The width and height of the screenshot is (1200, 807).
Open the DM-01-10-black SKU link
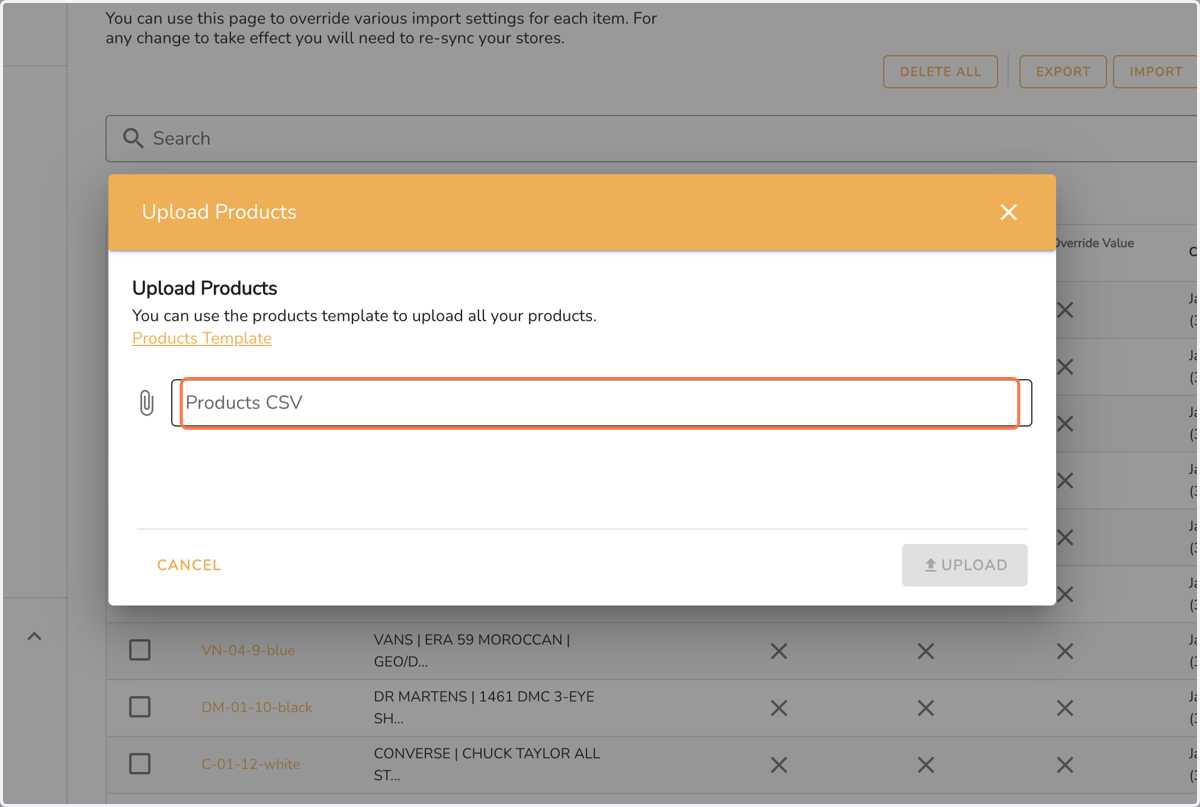click(x=257, y=707)
